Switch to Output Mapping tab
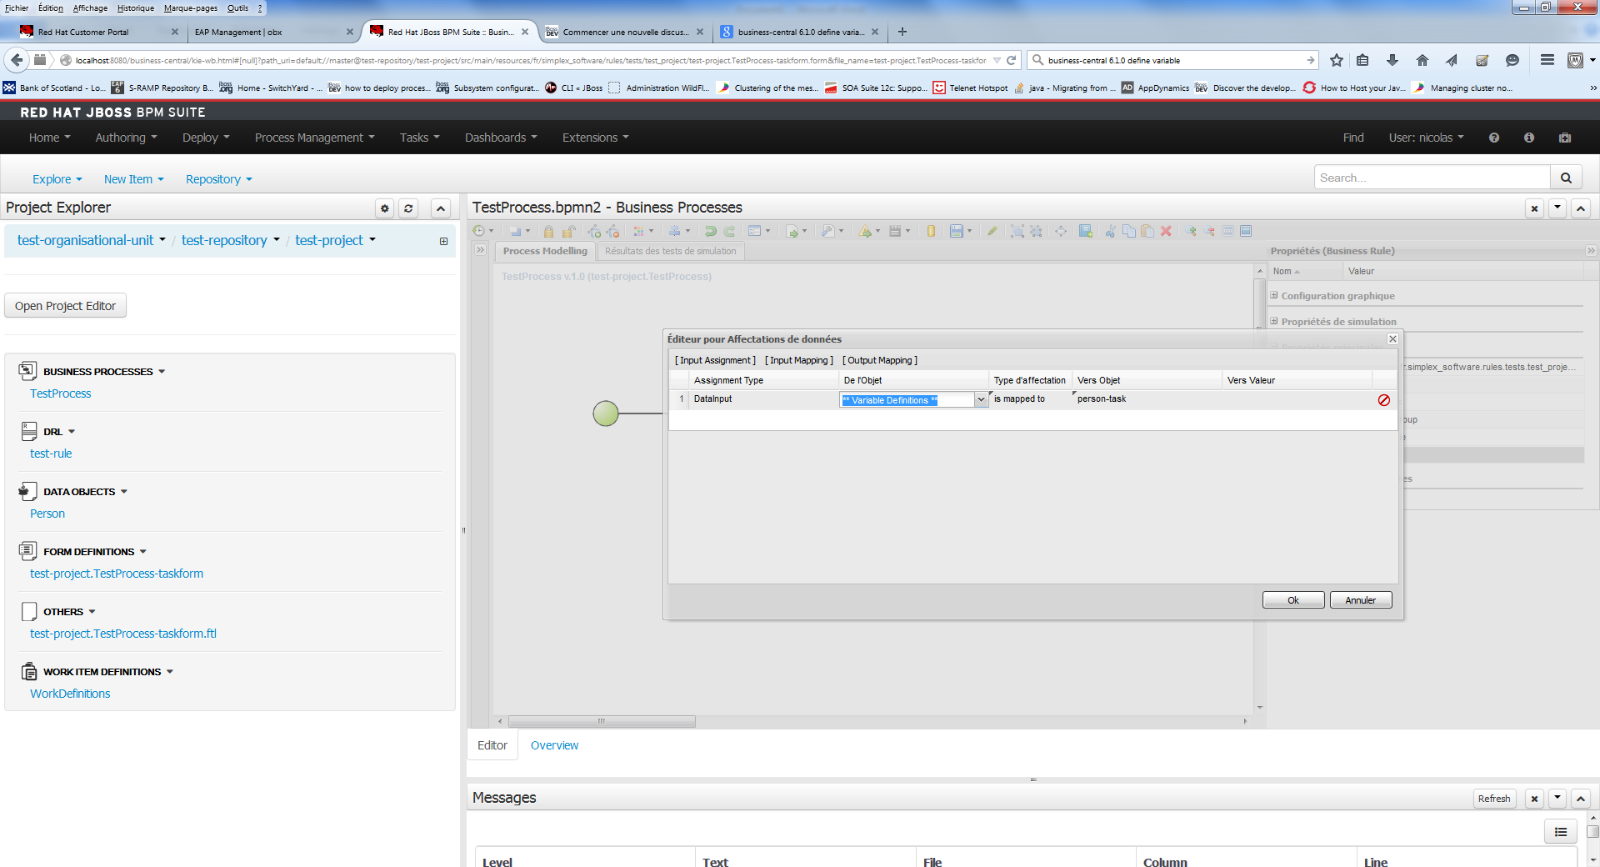This screenshot has width=1600, height=867. (x=880, y=360)
